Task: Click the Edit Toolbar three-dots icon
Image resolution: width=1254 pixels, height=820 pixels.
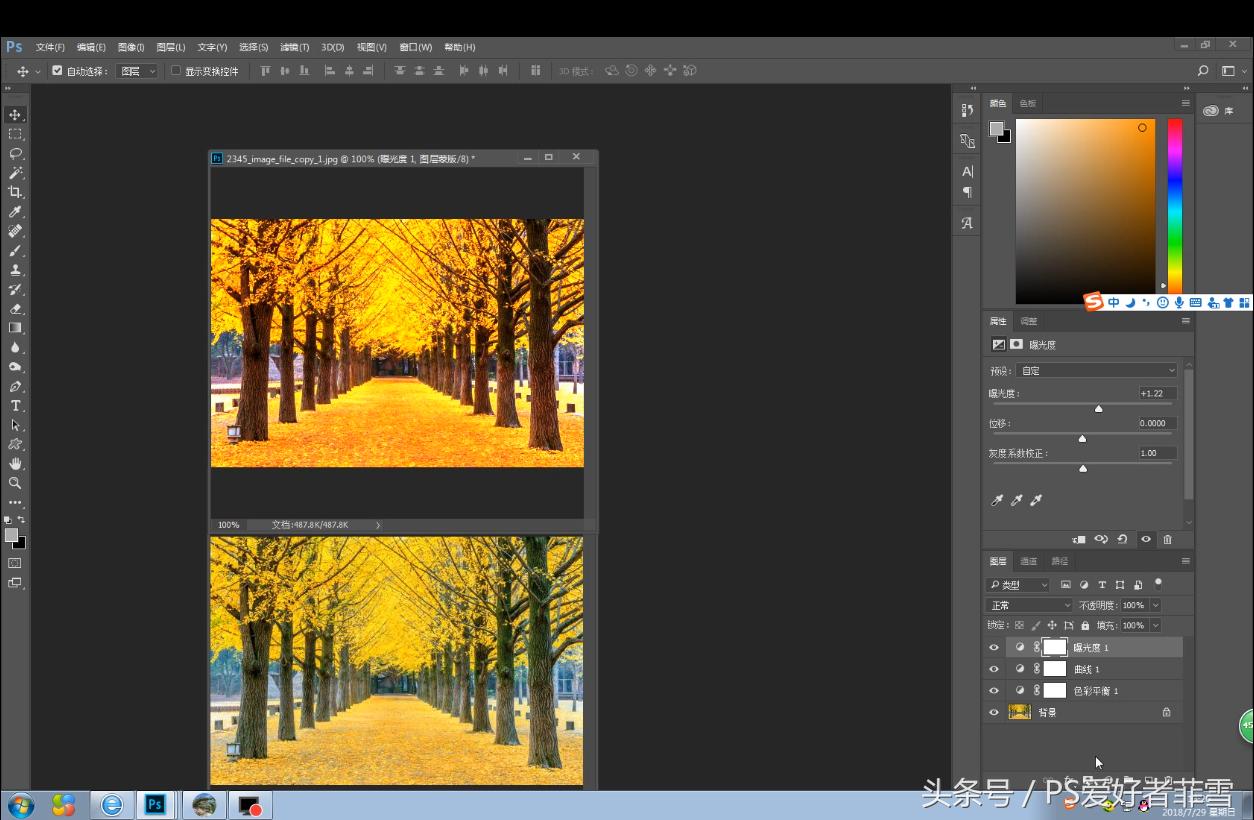Action: pyautogui.click(x=15, y=502)
